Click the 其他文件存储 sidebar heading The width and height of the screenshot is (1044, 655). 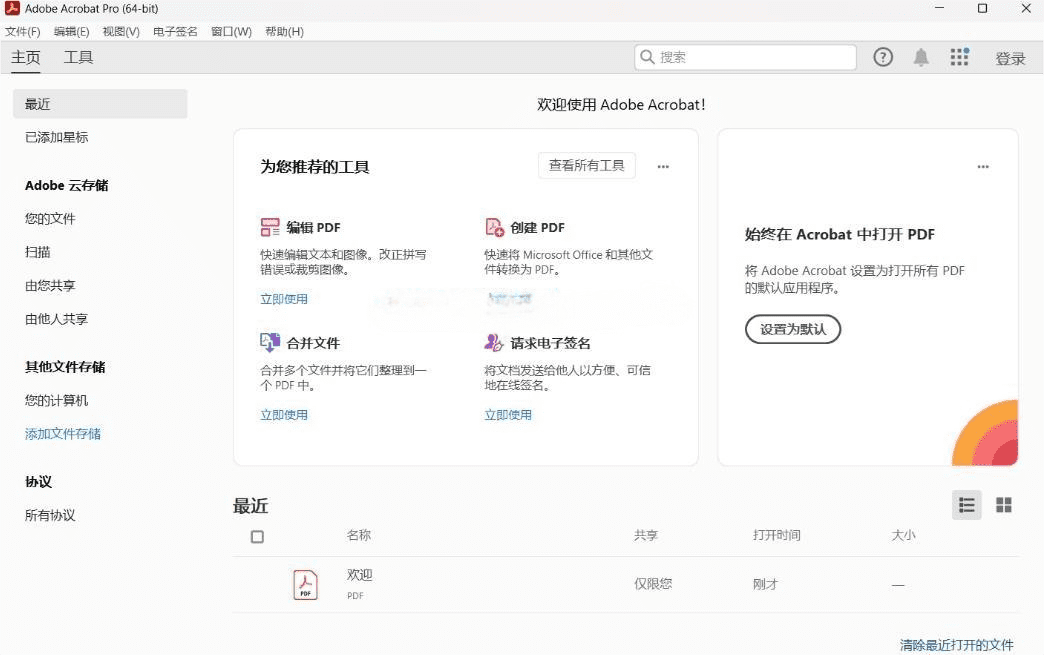65,367
